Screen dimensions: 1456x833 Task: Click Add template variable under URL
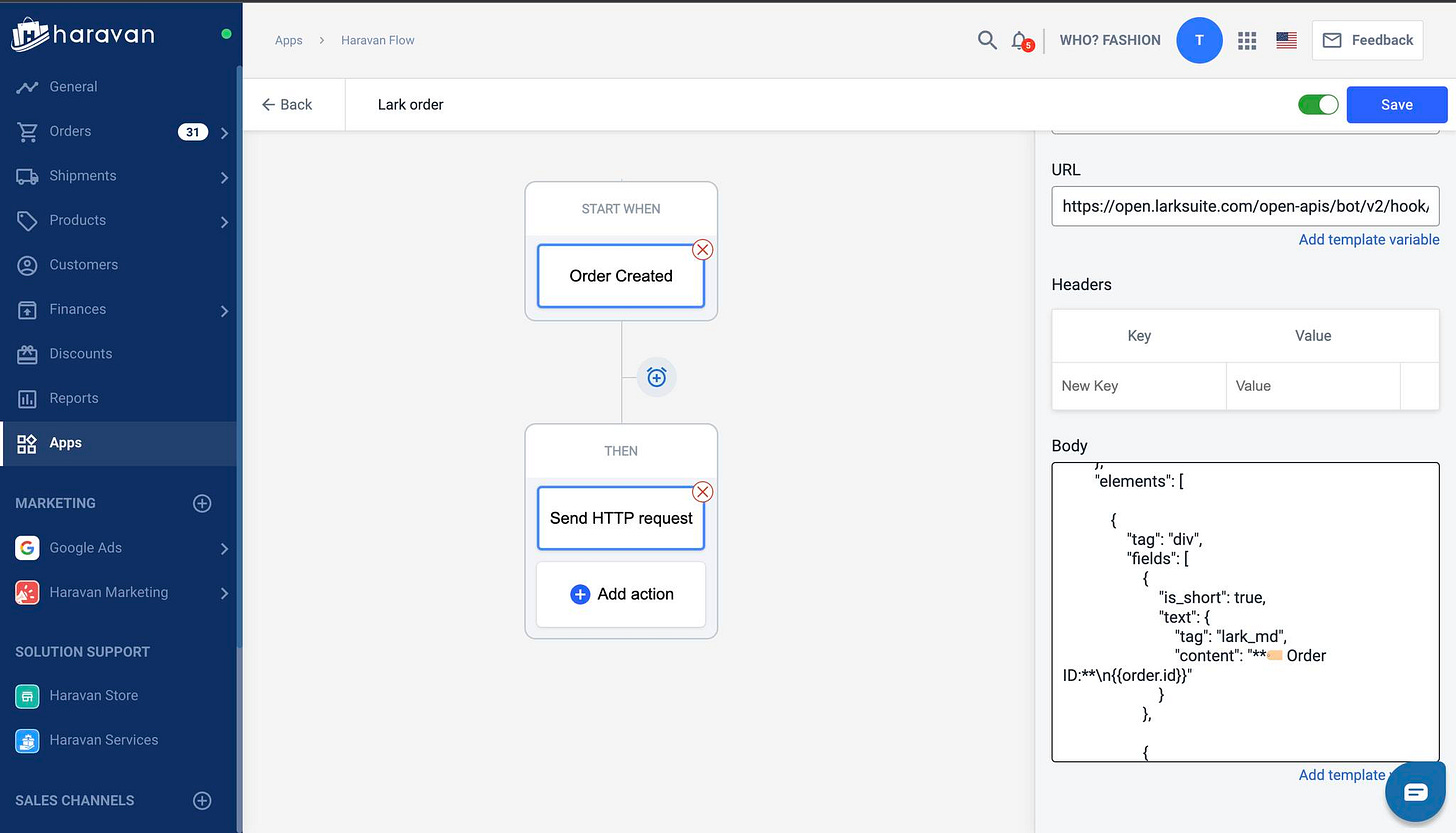(1369, 239)
